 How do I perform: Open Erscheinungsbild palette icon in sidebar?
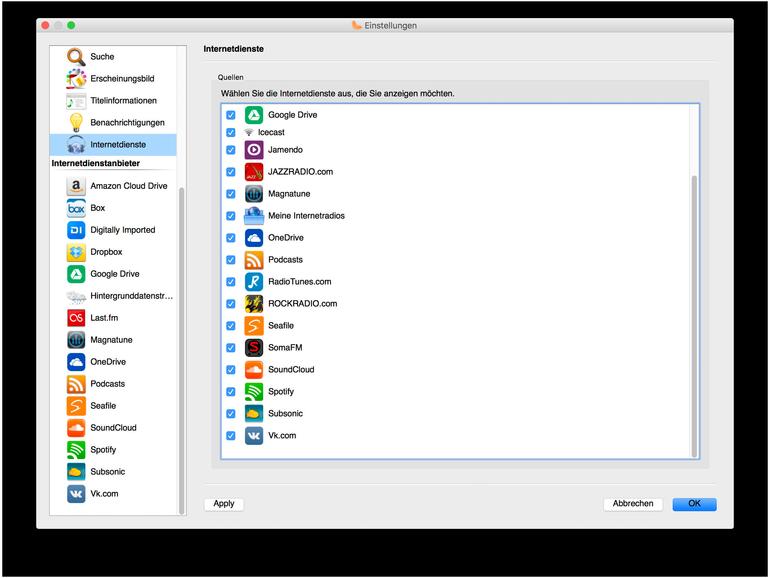76,79
